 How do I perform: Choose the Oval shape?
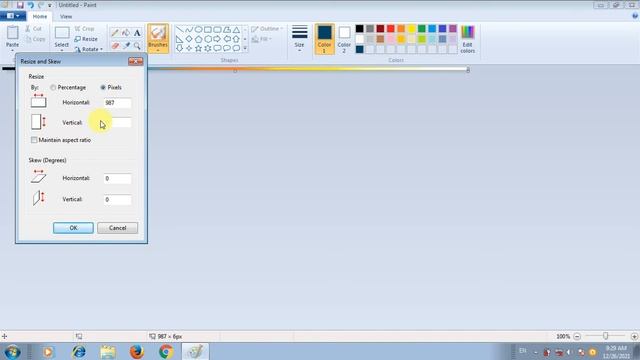tap(198, 30)
